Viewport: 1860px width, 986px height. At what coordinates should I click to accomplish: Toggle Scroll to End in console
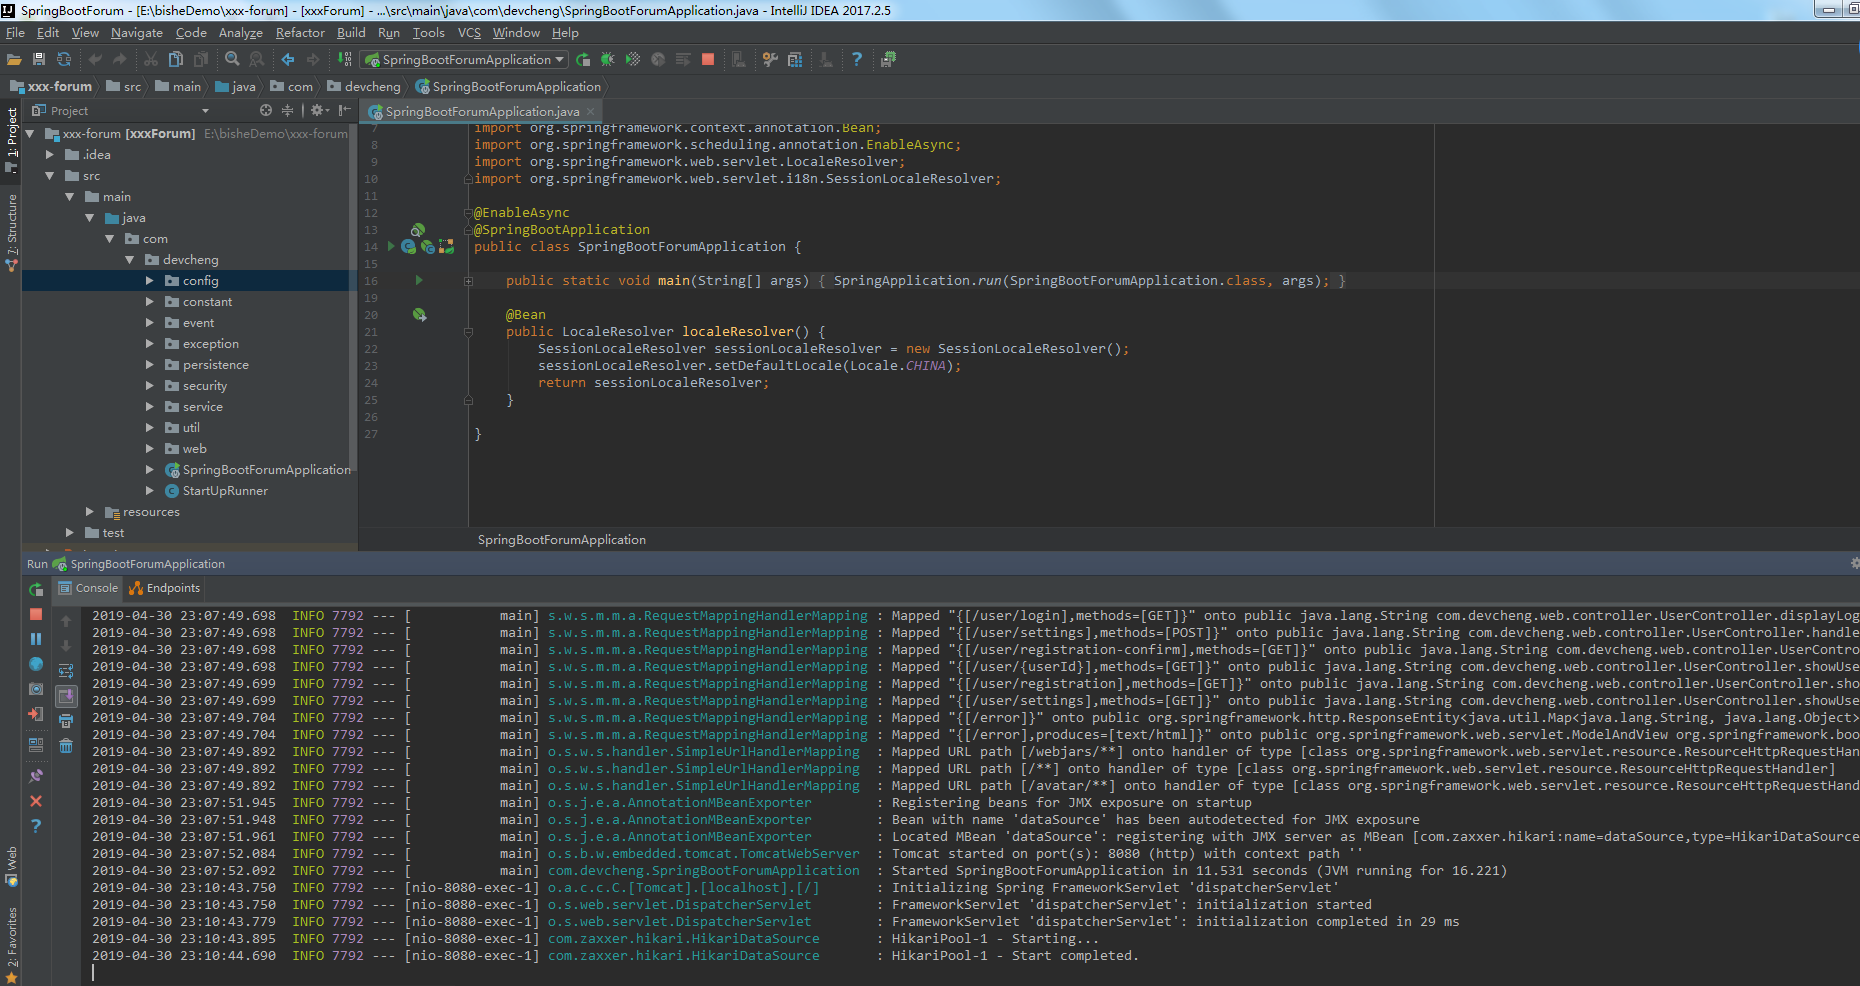click(66, 696)
